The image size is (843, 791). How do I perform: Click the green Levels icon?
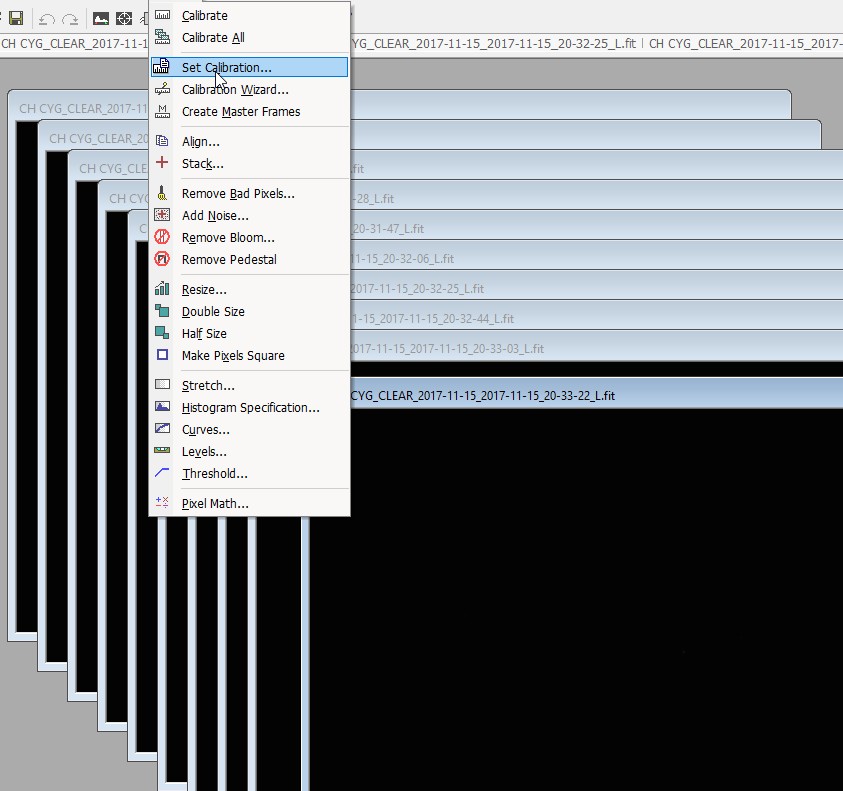point(162,451)
